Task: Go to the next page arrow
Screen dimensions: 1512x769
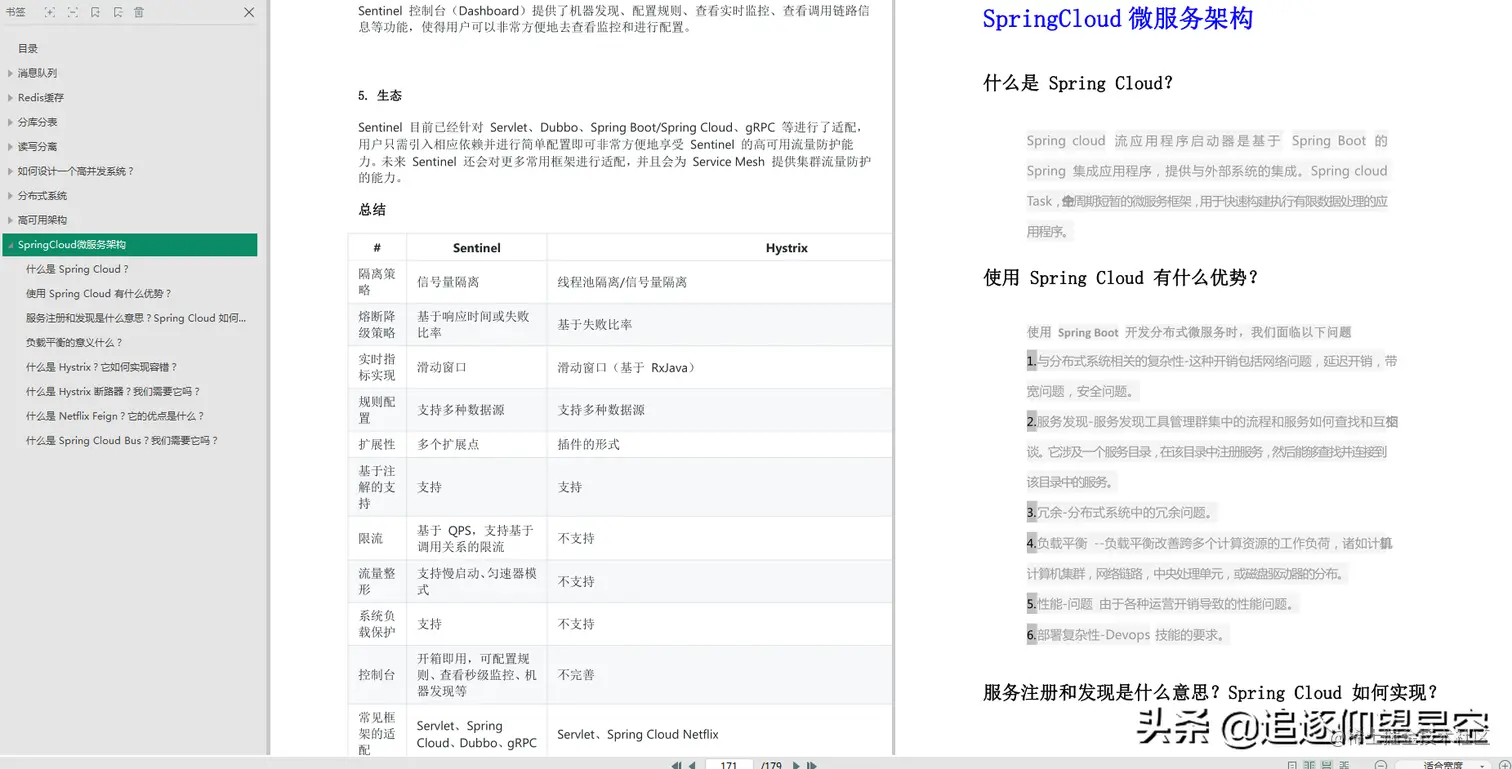Action: pyautogui.click(x=795, y=764)
